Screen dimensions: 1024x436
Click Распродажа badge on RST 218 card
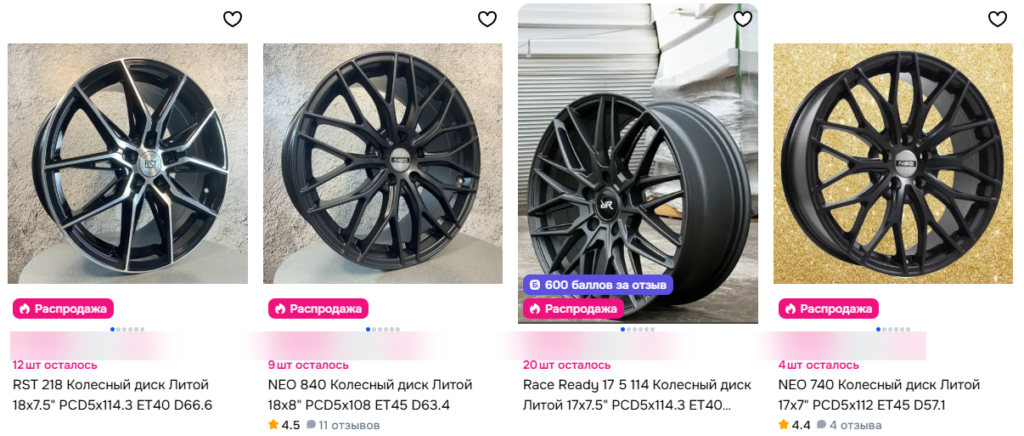pos(62,308)
